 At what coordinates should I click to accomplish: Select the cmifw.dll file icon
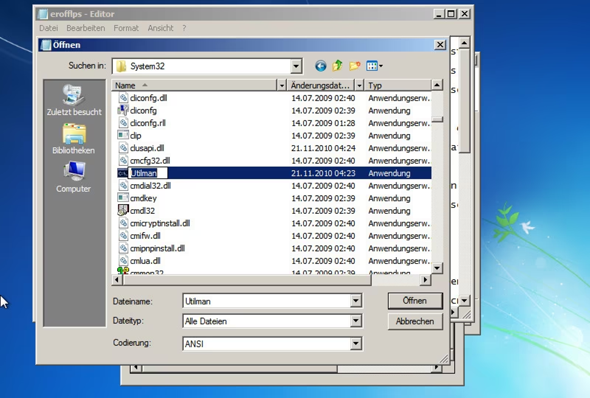coord(123,235)
